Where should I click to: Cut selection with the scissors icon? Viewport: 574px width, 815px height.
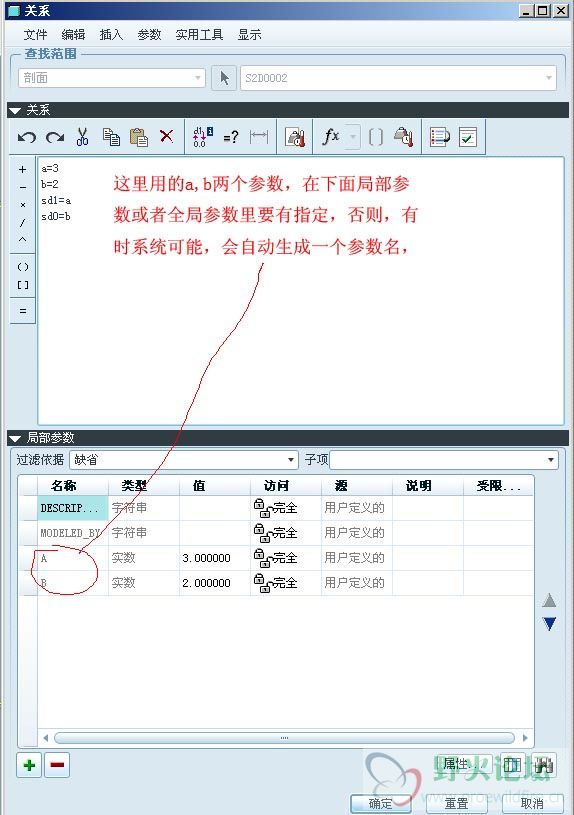[x=82, y=137]
